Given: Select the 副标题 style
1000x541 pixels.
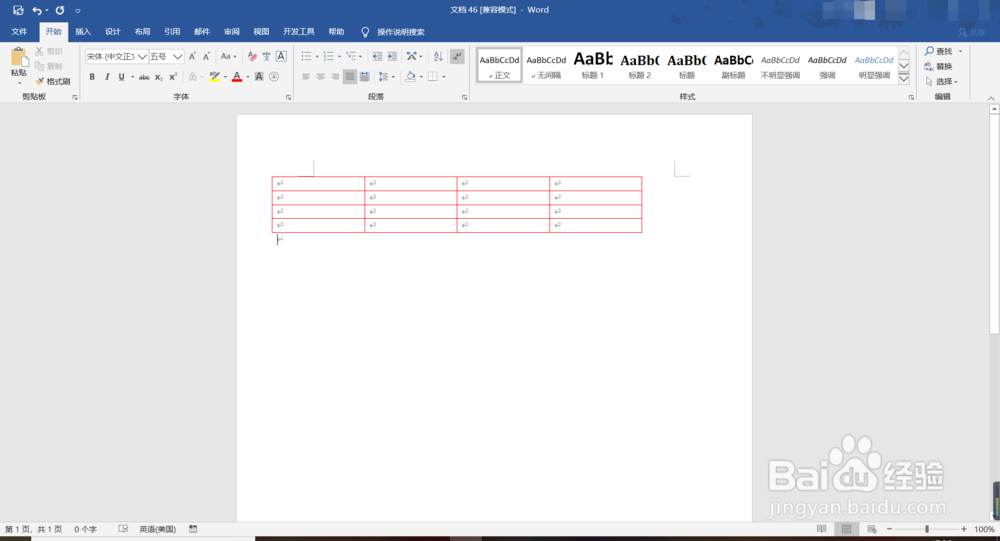Looking at the screenshot, I should (x=733, y=65).
